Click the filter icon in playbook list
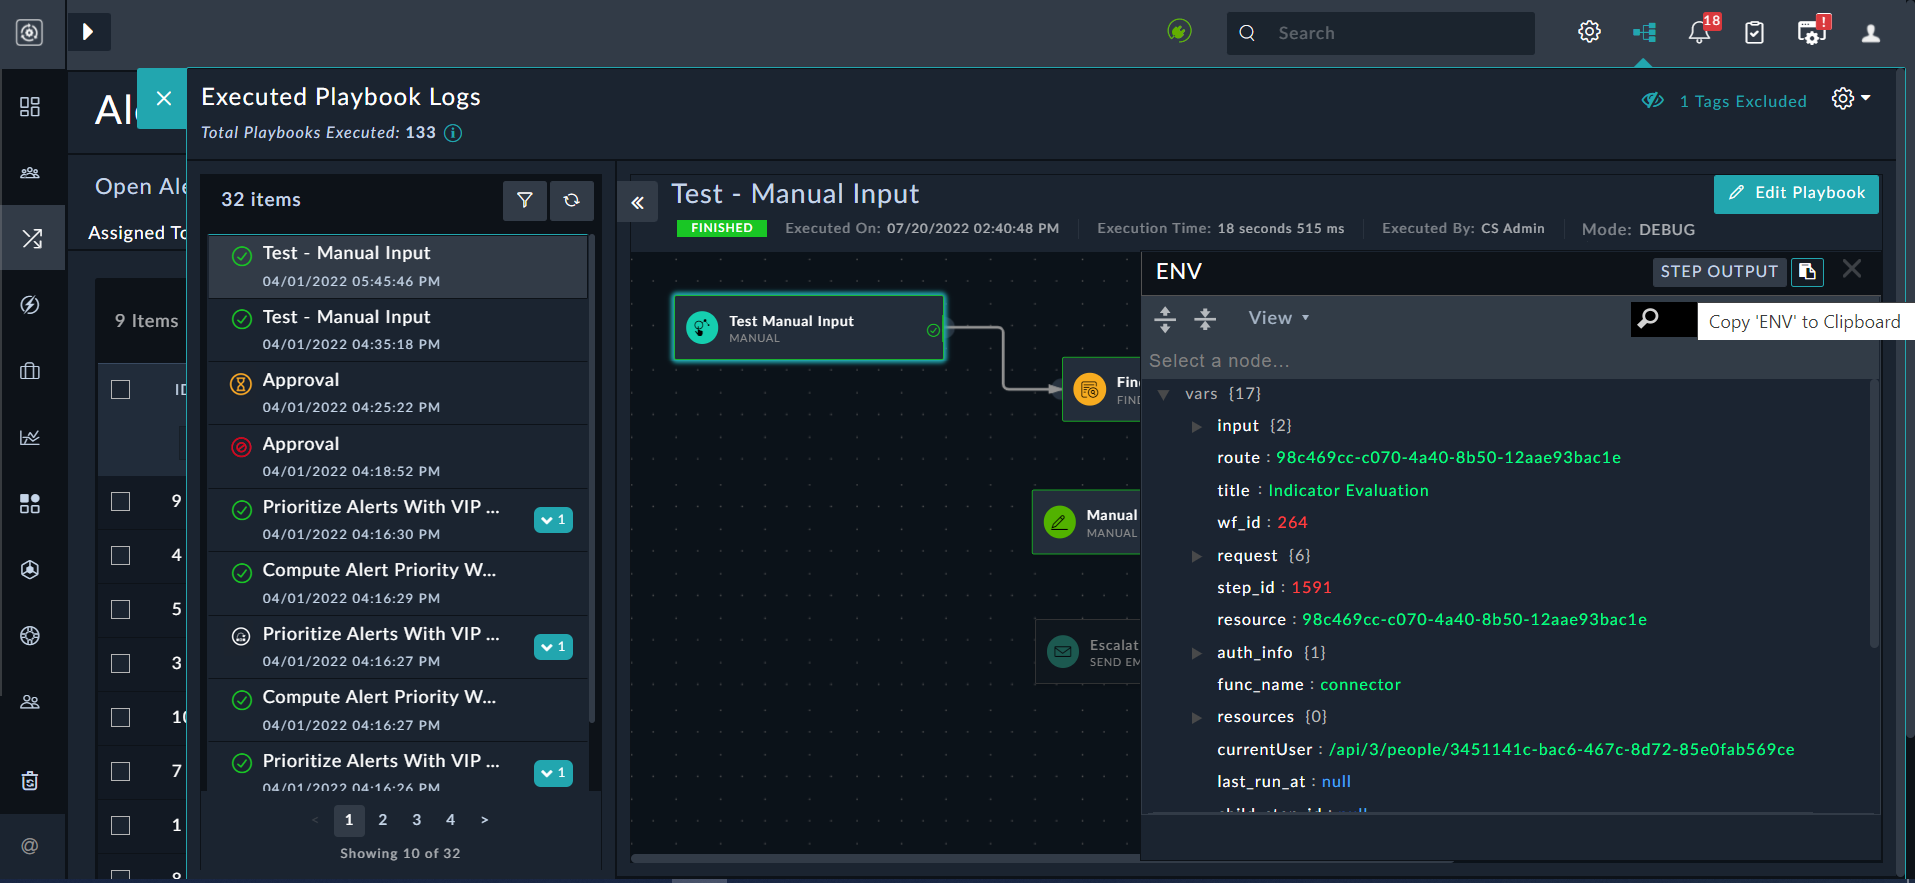1915x883 pixels. click(x=524, y=200)
